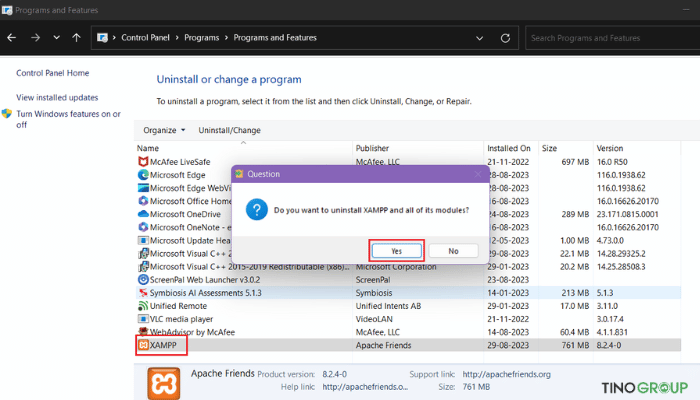Select Visual C++ 2015-2019 Redistributable icon
Screen dimensions: 700x400
tap(143, 267)
